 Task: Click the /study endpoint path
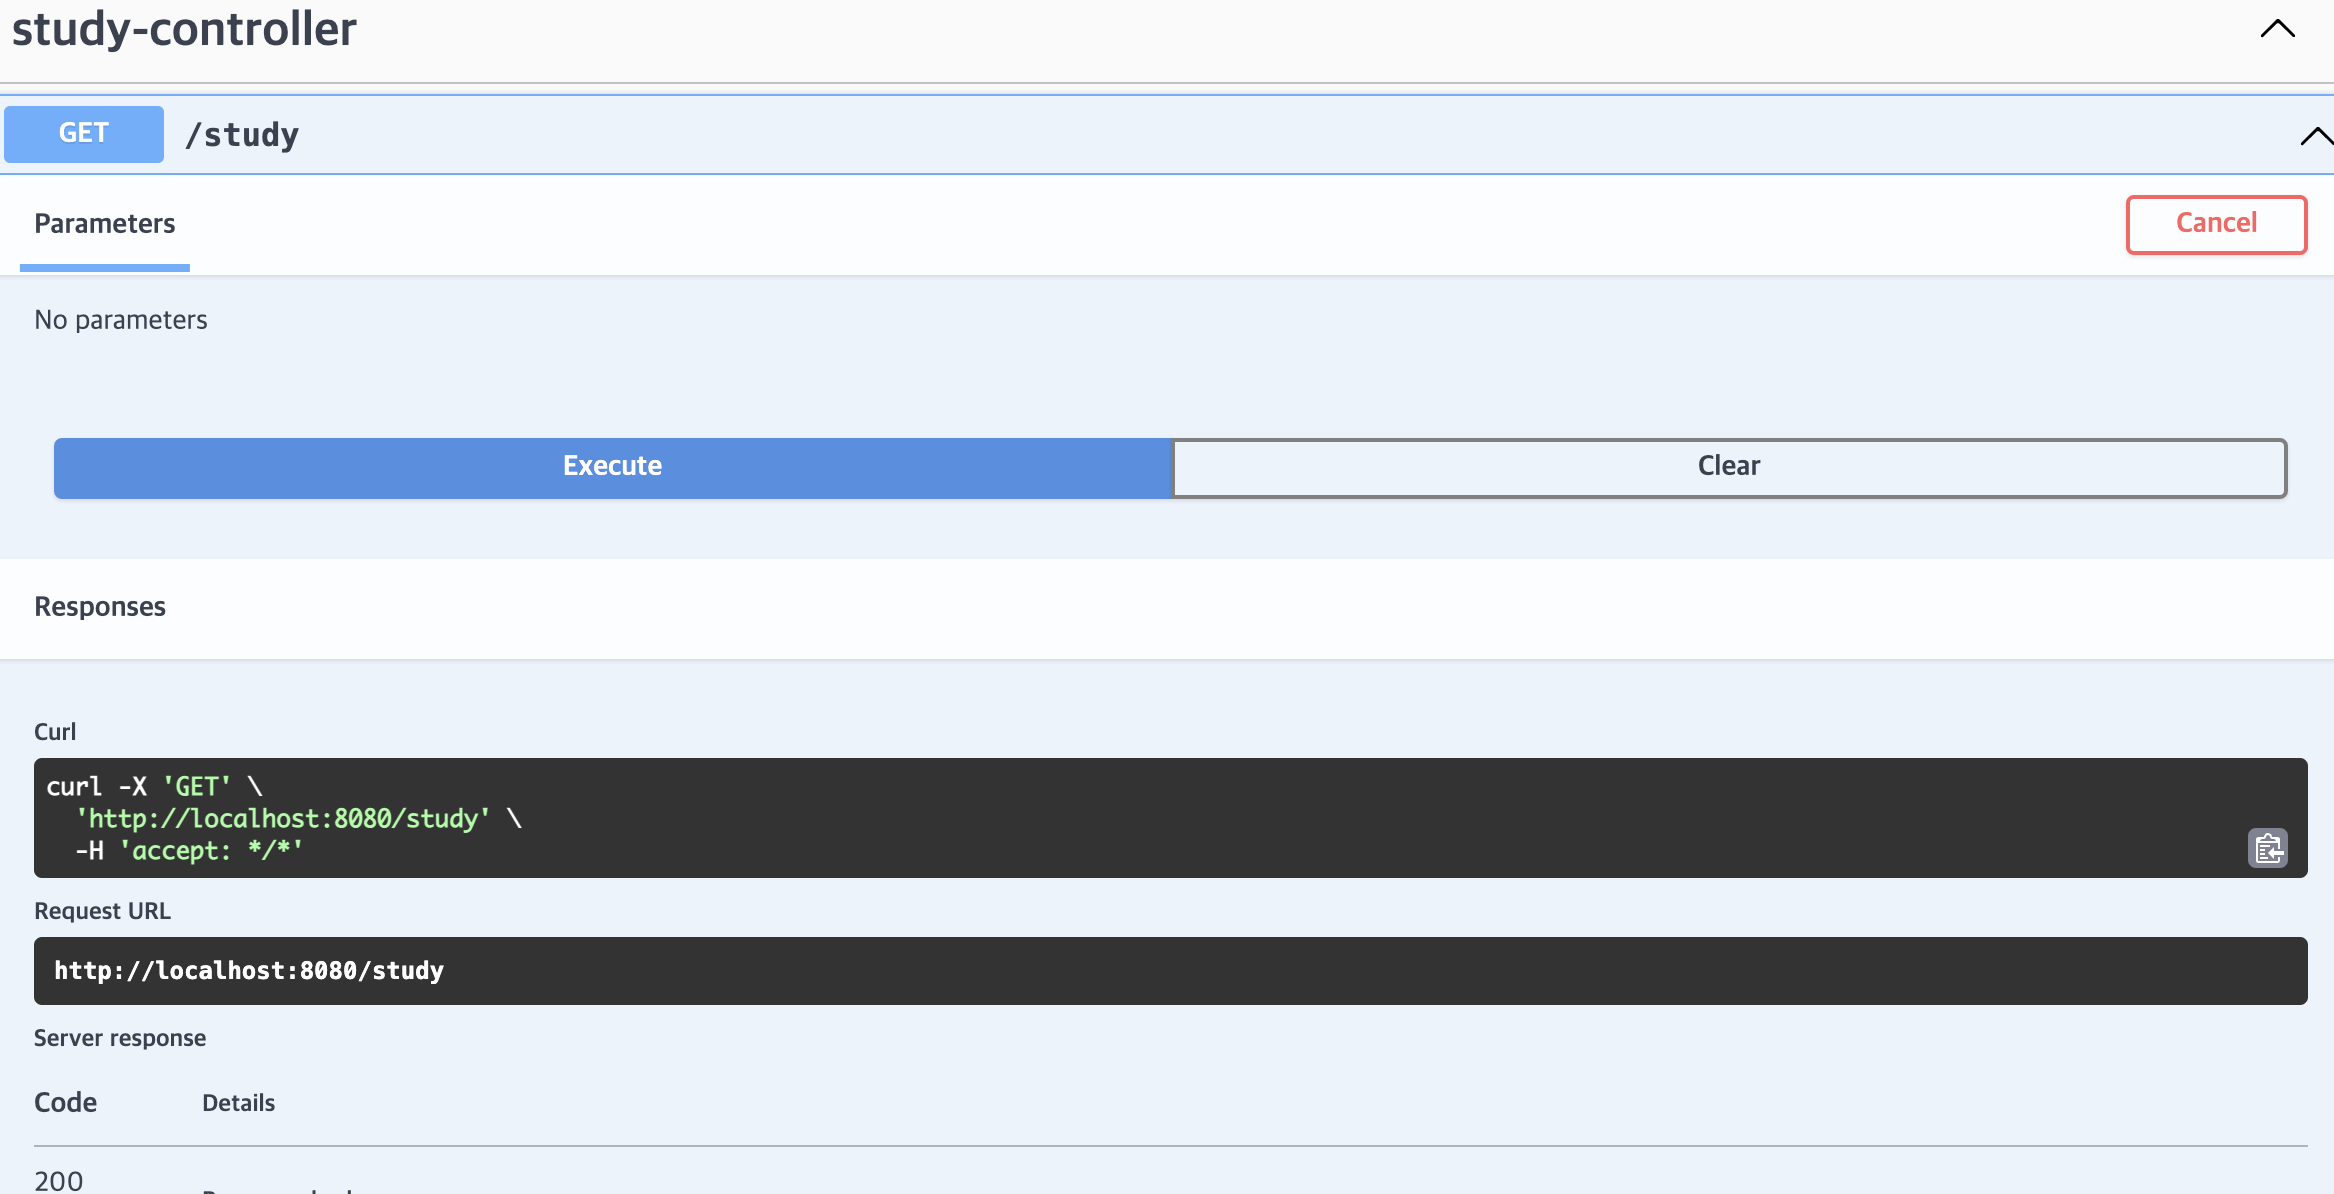click(242, 135)
